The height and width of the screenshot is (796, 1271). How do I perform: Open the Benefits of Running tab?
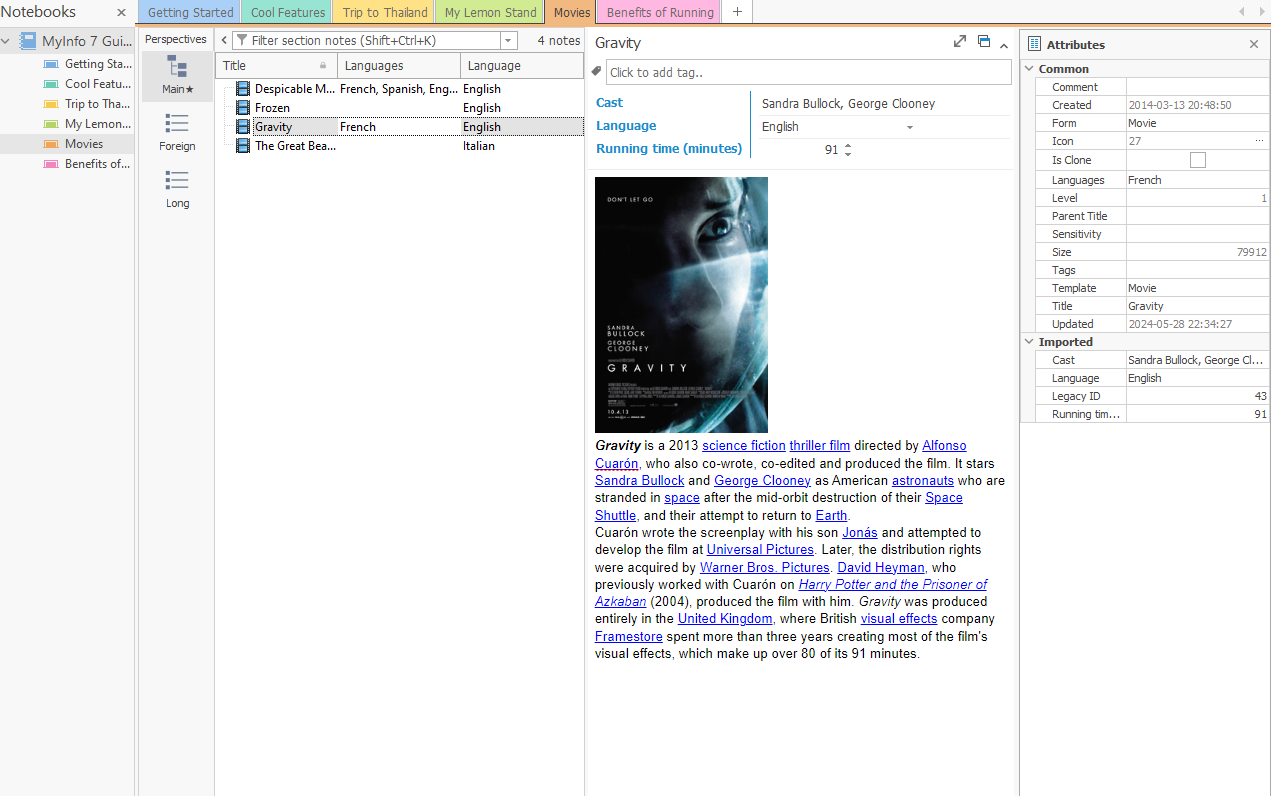(660, 13)
